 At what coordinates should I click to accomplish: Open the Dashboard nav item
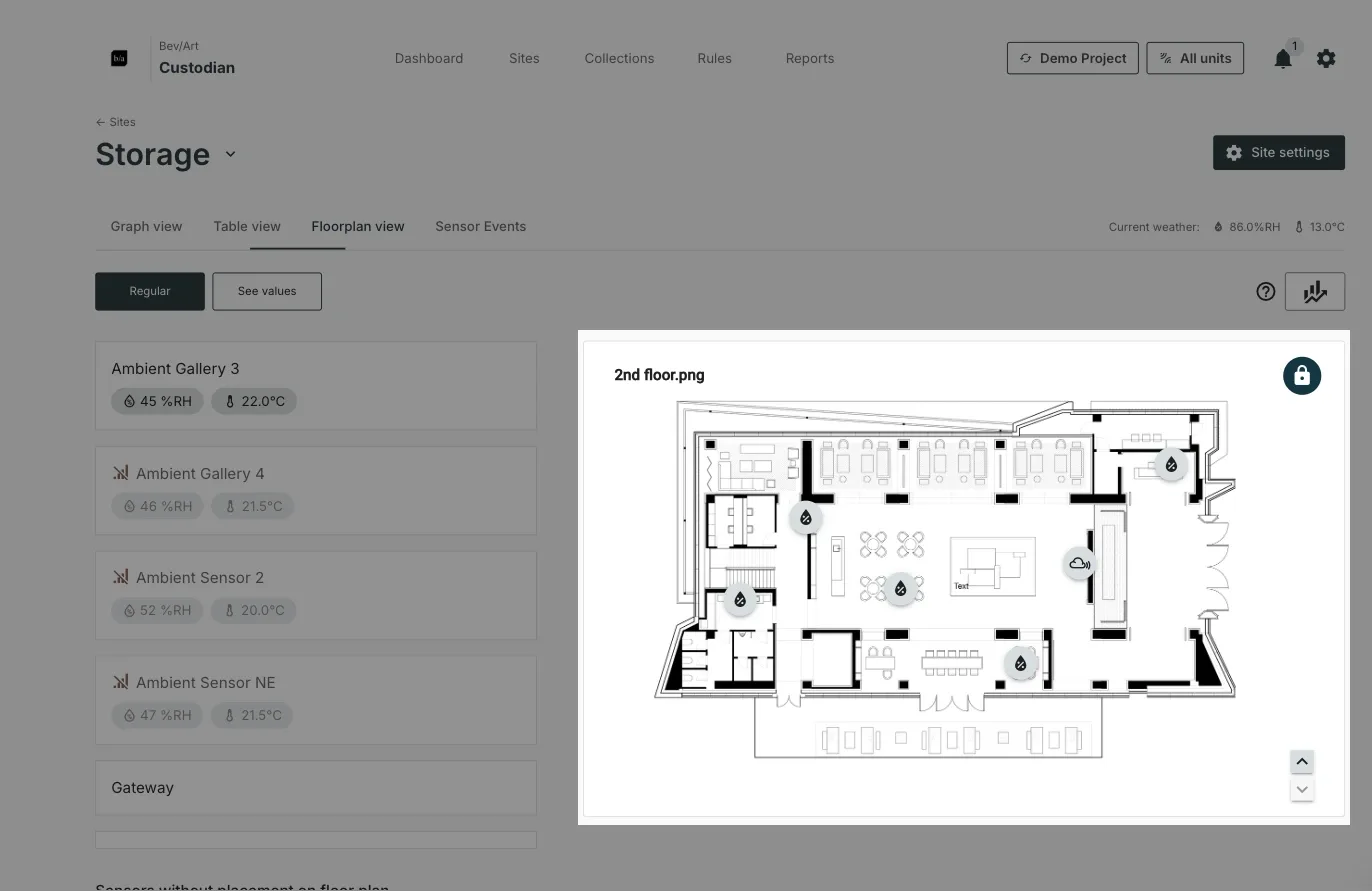[x=429, y=58]
